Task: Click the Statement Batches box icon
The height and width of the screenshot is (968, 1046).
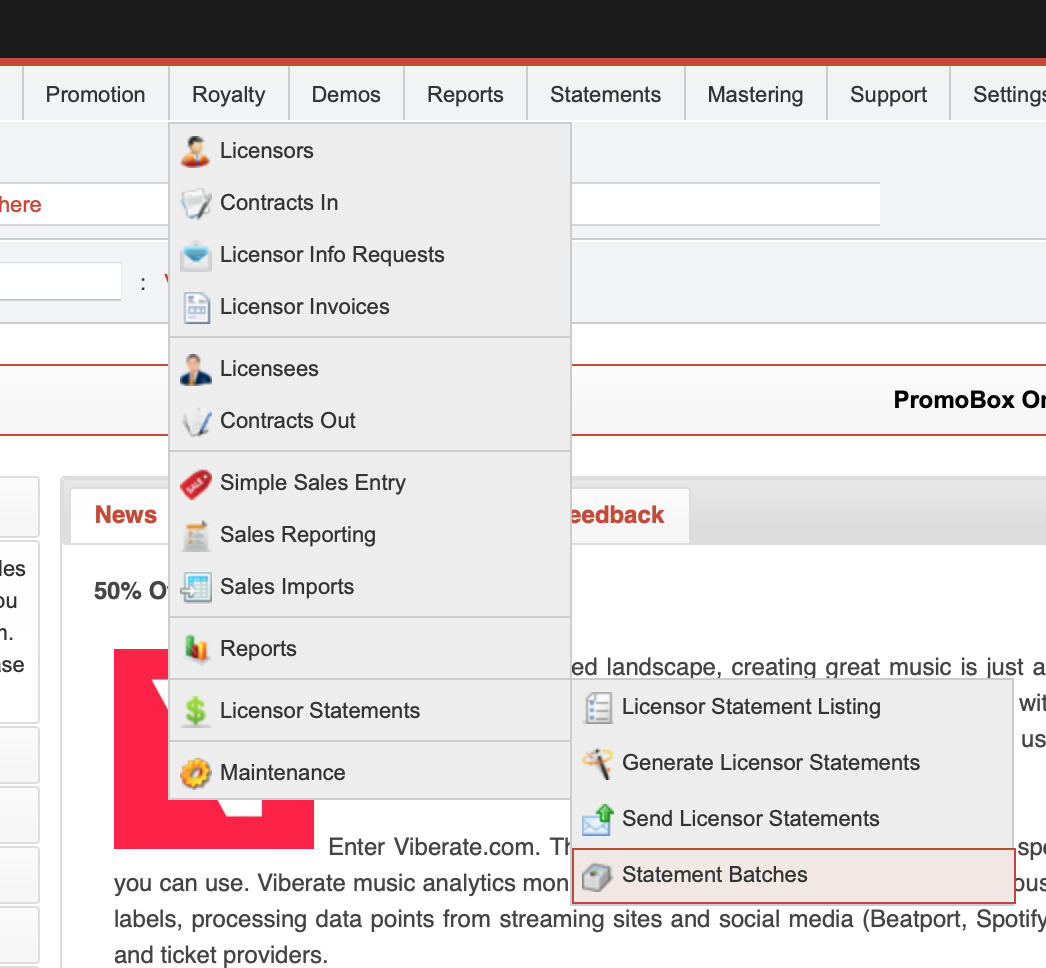Action: tap(597, 875)
